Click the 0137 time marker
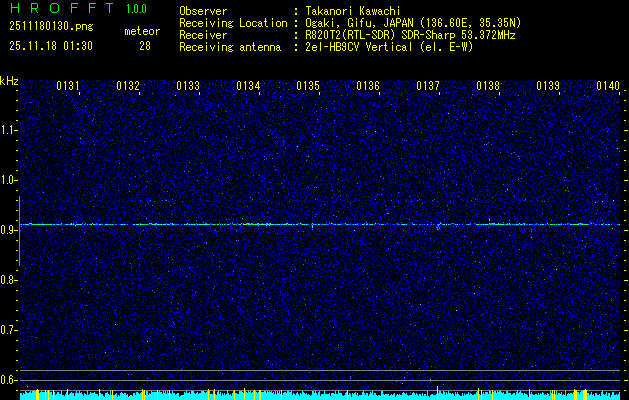This screenshot has height=400, width=629. coord(428,85)
